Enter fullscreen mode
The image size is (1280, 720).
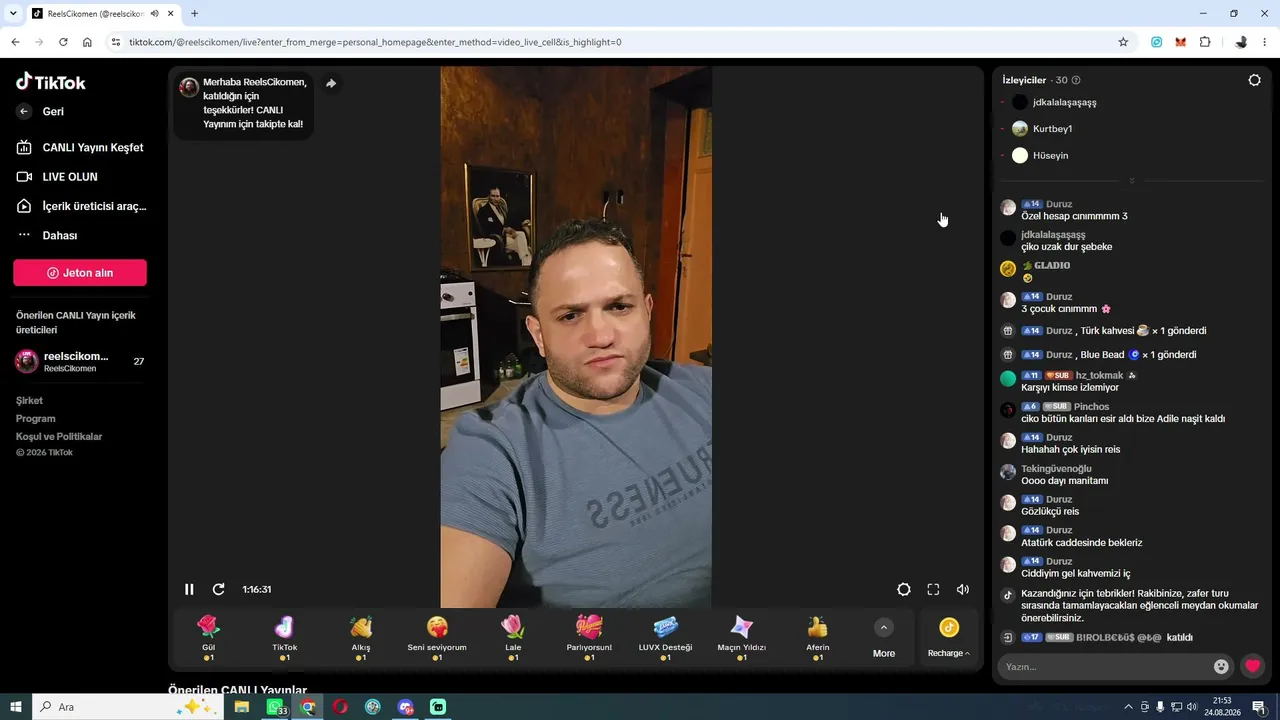point(933,590)
